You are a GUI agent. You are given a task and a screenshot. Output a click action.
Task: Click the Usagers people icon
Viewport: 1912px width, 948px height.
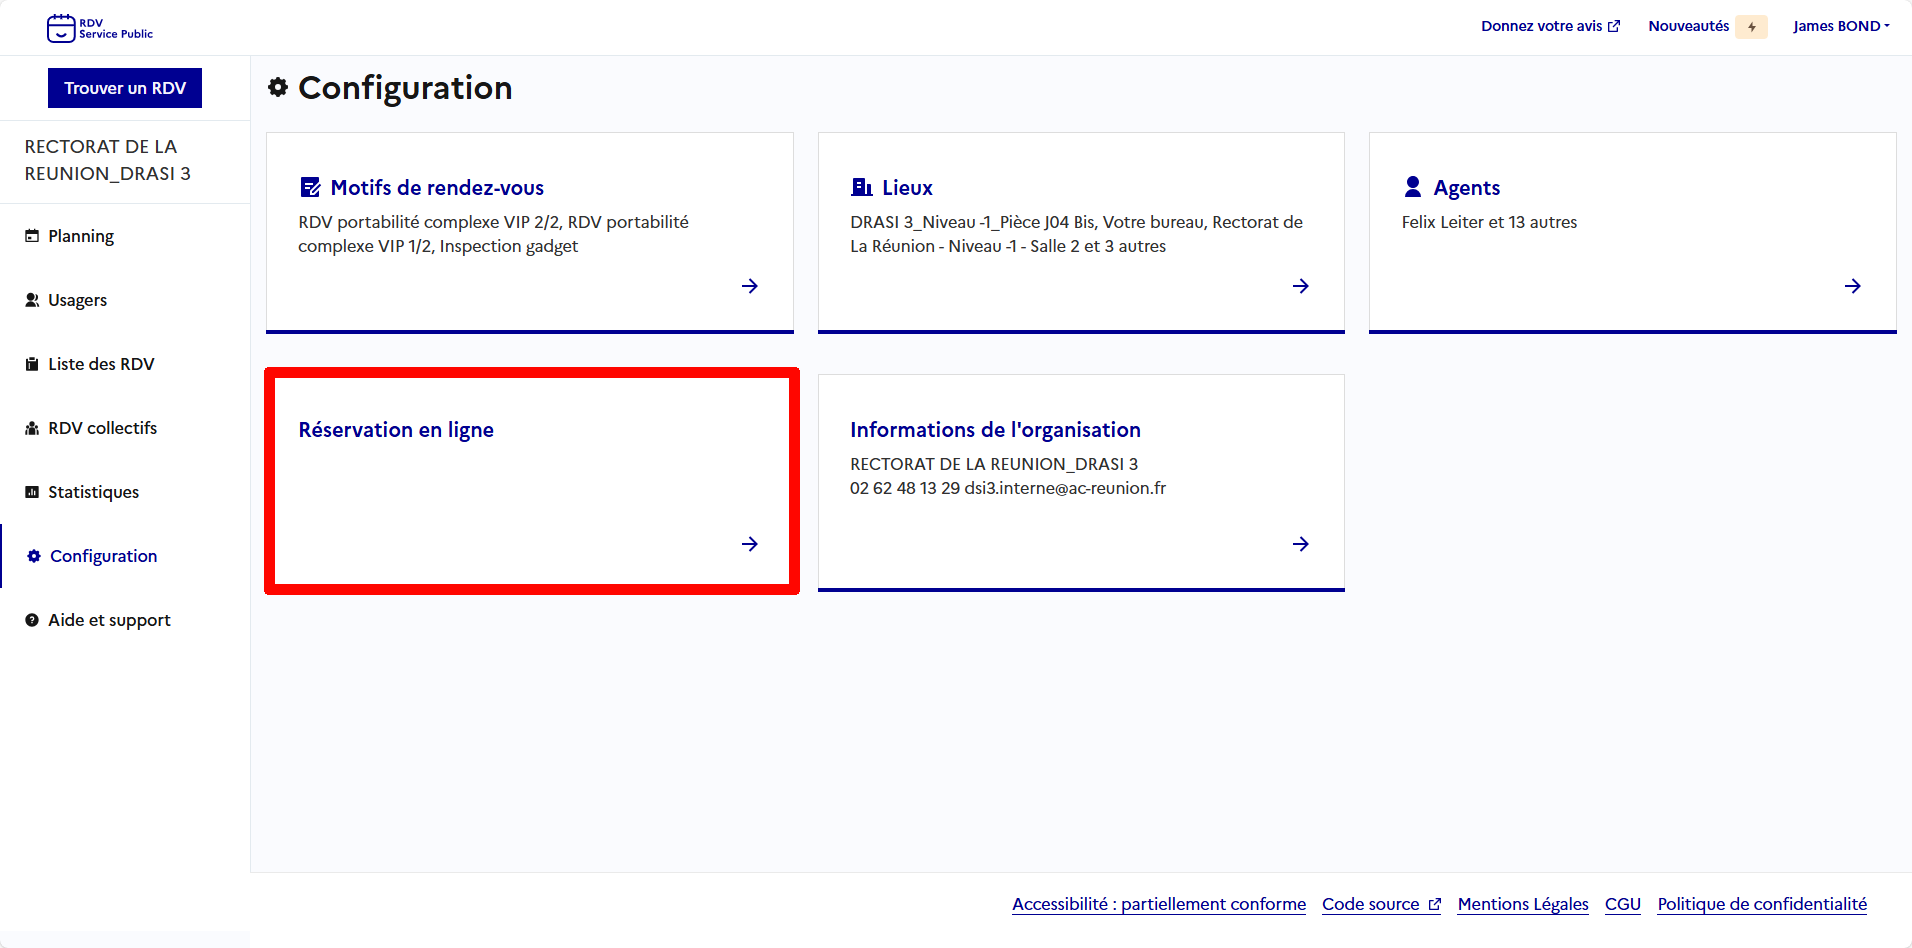tap(32, 300)
